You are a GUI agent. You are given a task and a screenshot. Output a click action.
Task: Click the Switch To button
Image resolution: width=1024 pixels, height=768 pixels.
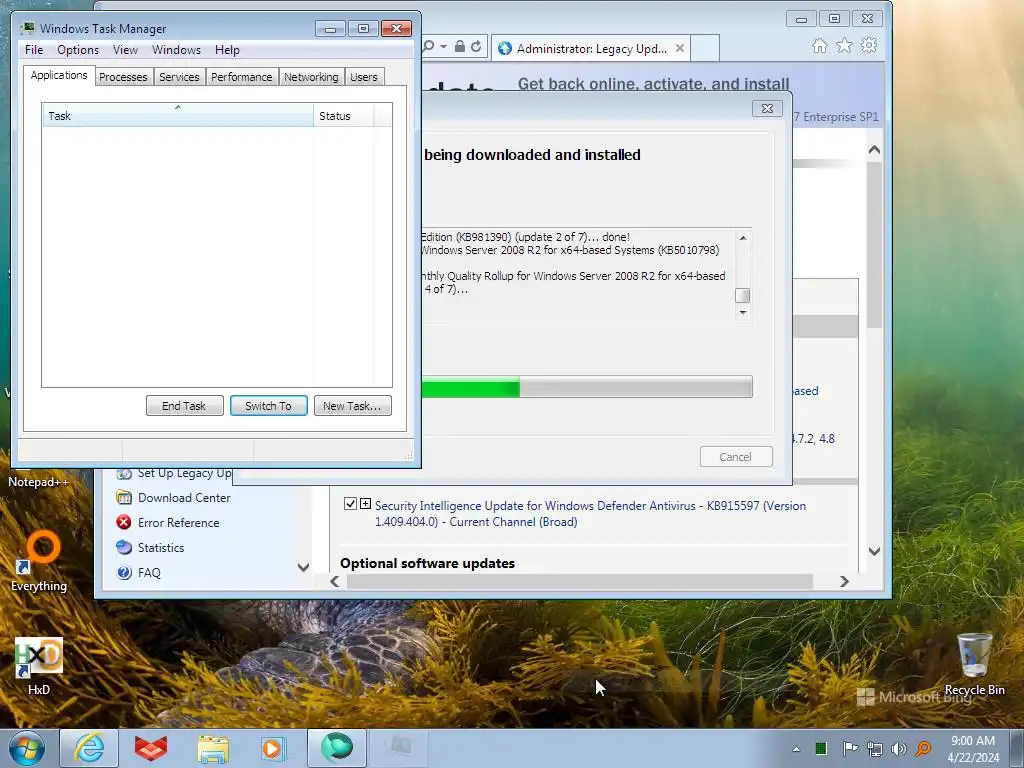pos(268,406)
